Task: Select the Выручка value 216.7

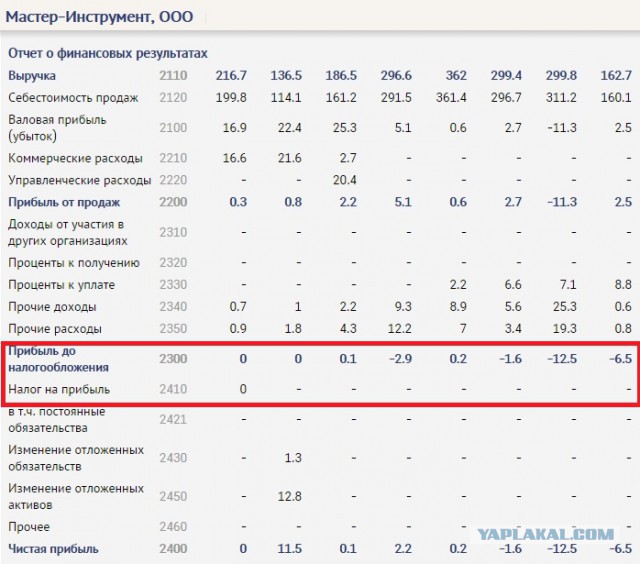Action: pyautogui.click(x=231, y=75)
